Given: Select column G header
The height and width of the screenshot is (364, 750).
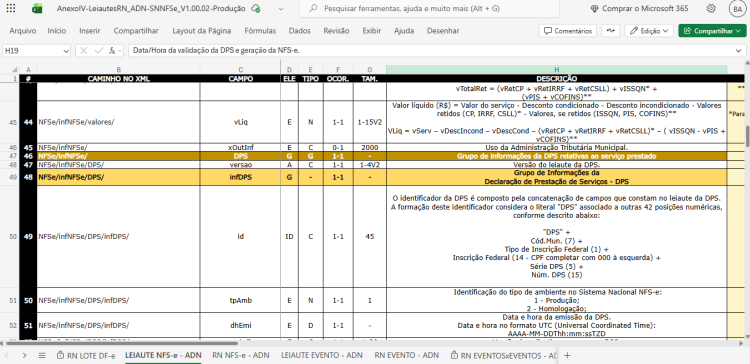Looking at the screenshot, I should [369, 70].
